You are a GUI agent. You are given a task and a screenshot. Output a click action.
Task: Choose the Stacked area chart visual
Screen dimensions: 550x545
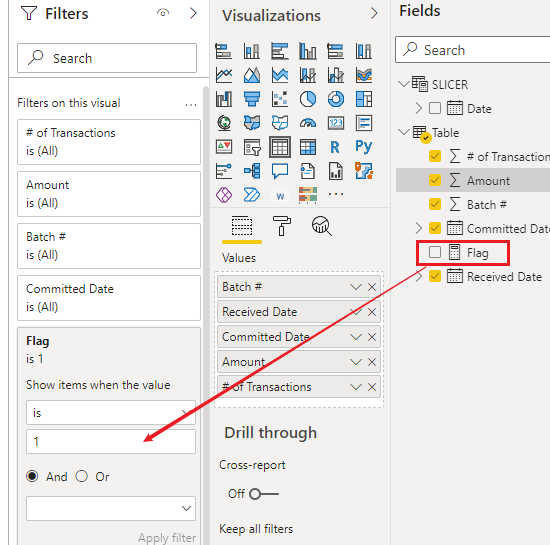tap(280, 75)
